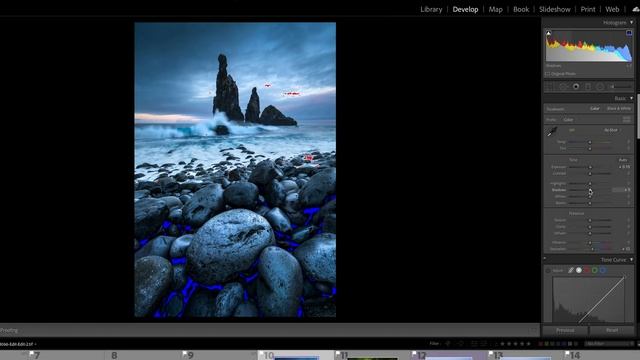Screen dimensions: 640x360
Task: Click the Blacks slider handle
Action: [590, 203]
